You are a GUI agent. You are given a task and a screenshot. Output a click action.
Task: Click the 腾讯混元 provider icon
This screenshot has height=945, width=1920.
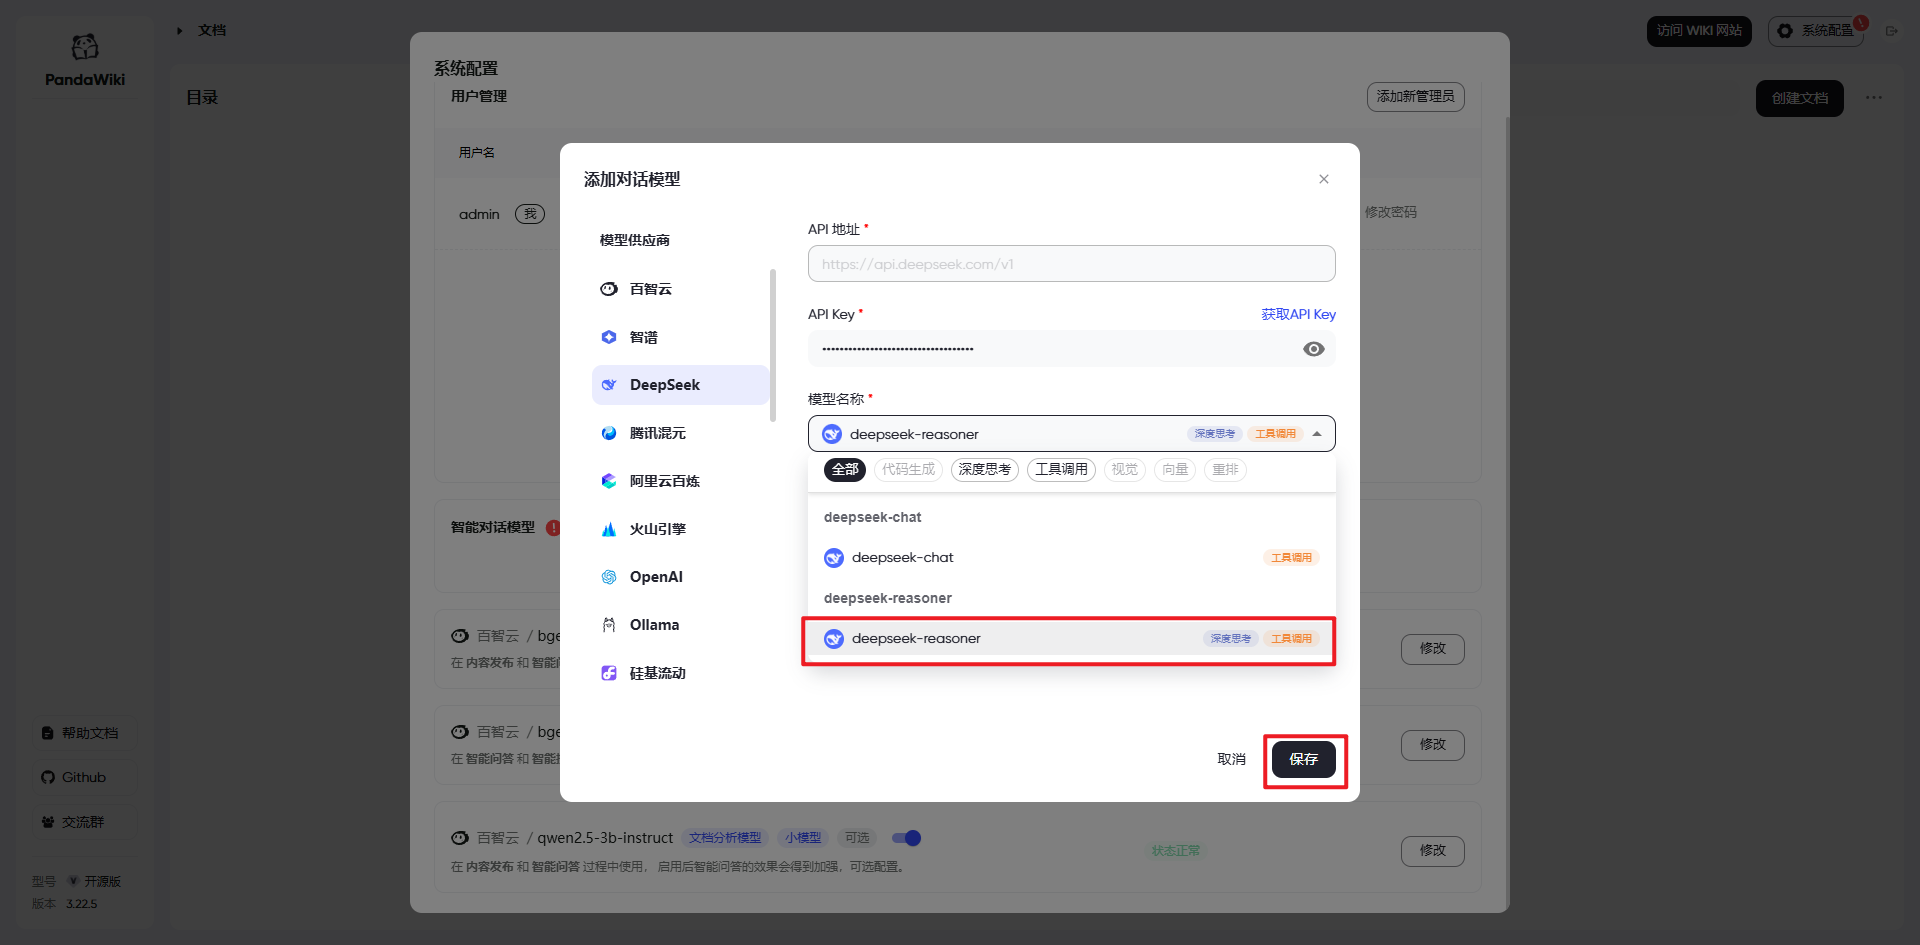[609, 433]
